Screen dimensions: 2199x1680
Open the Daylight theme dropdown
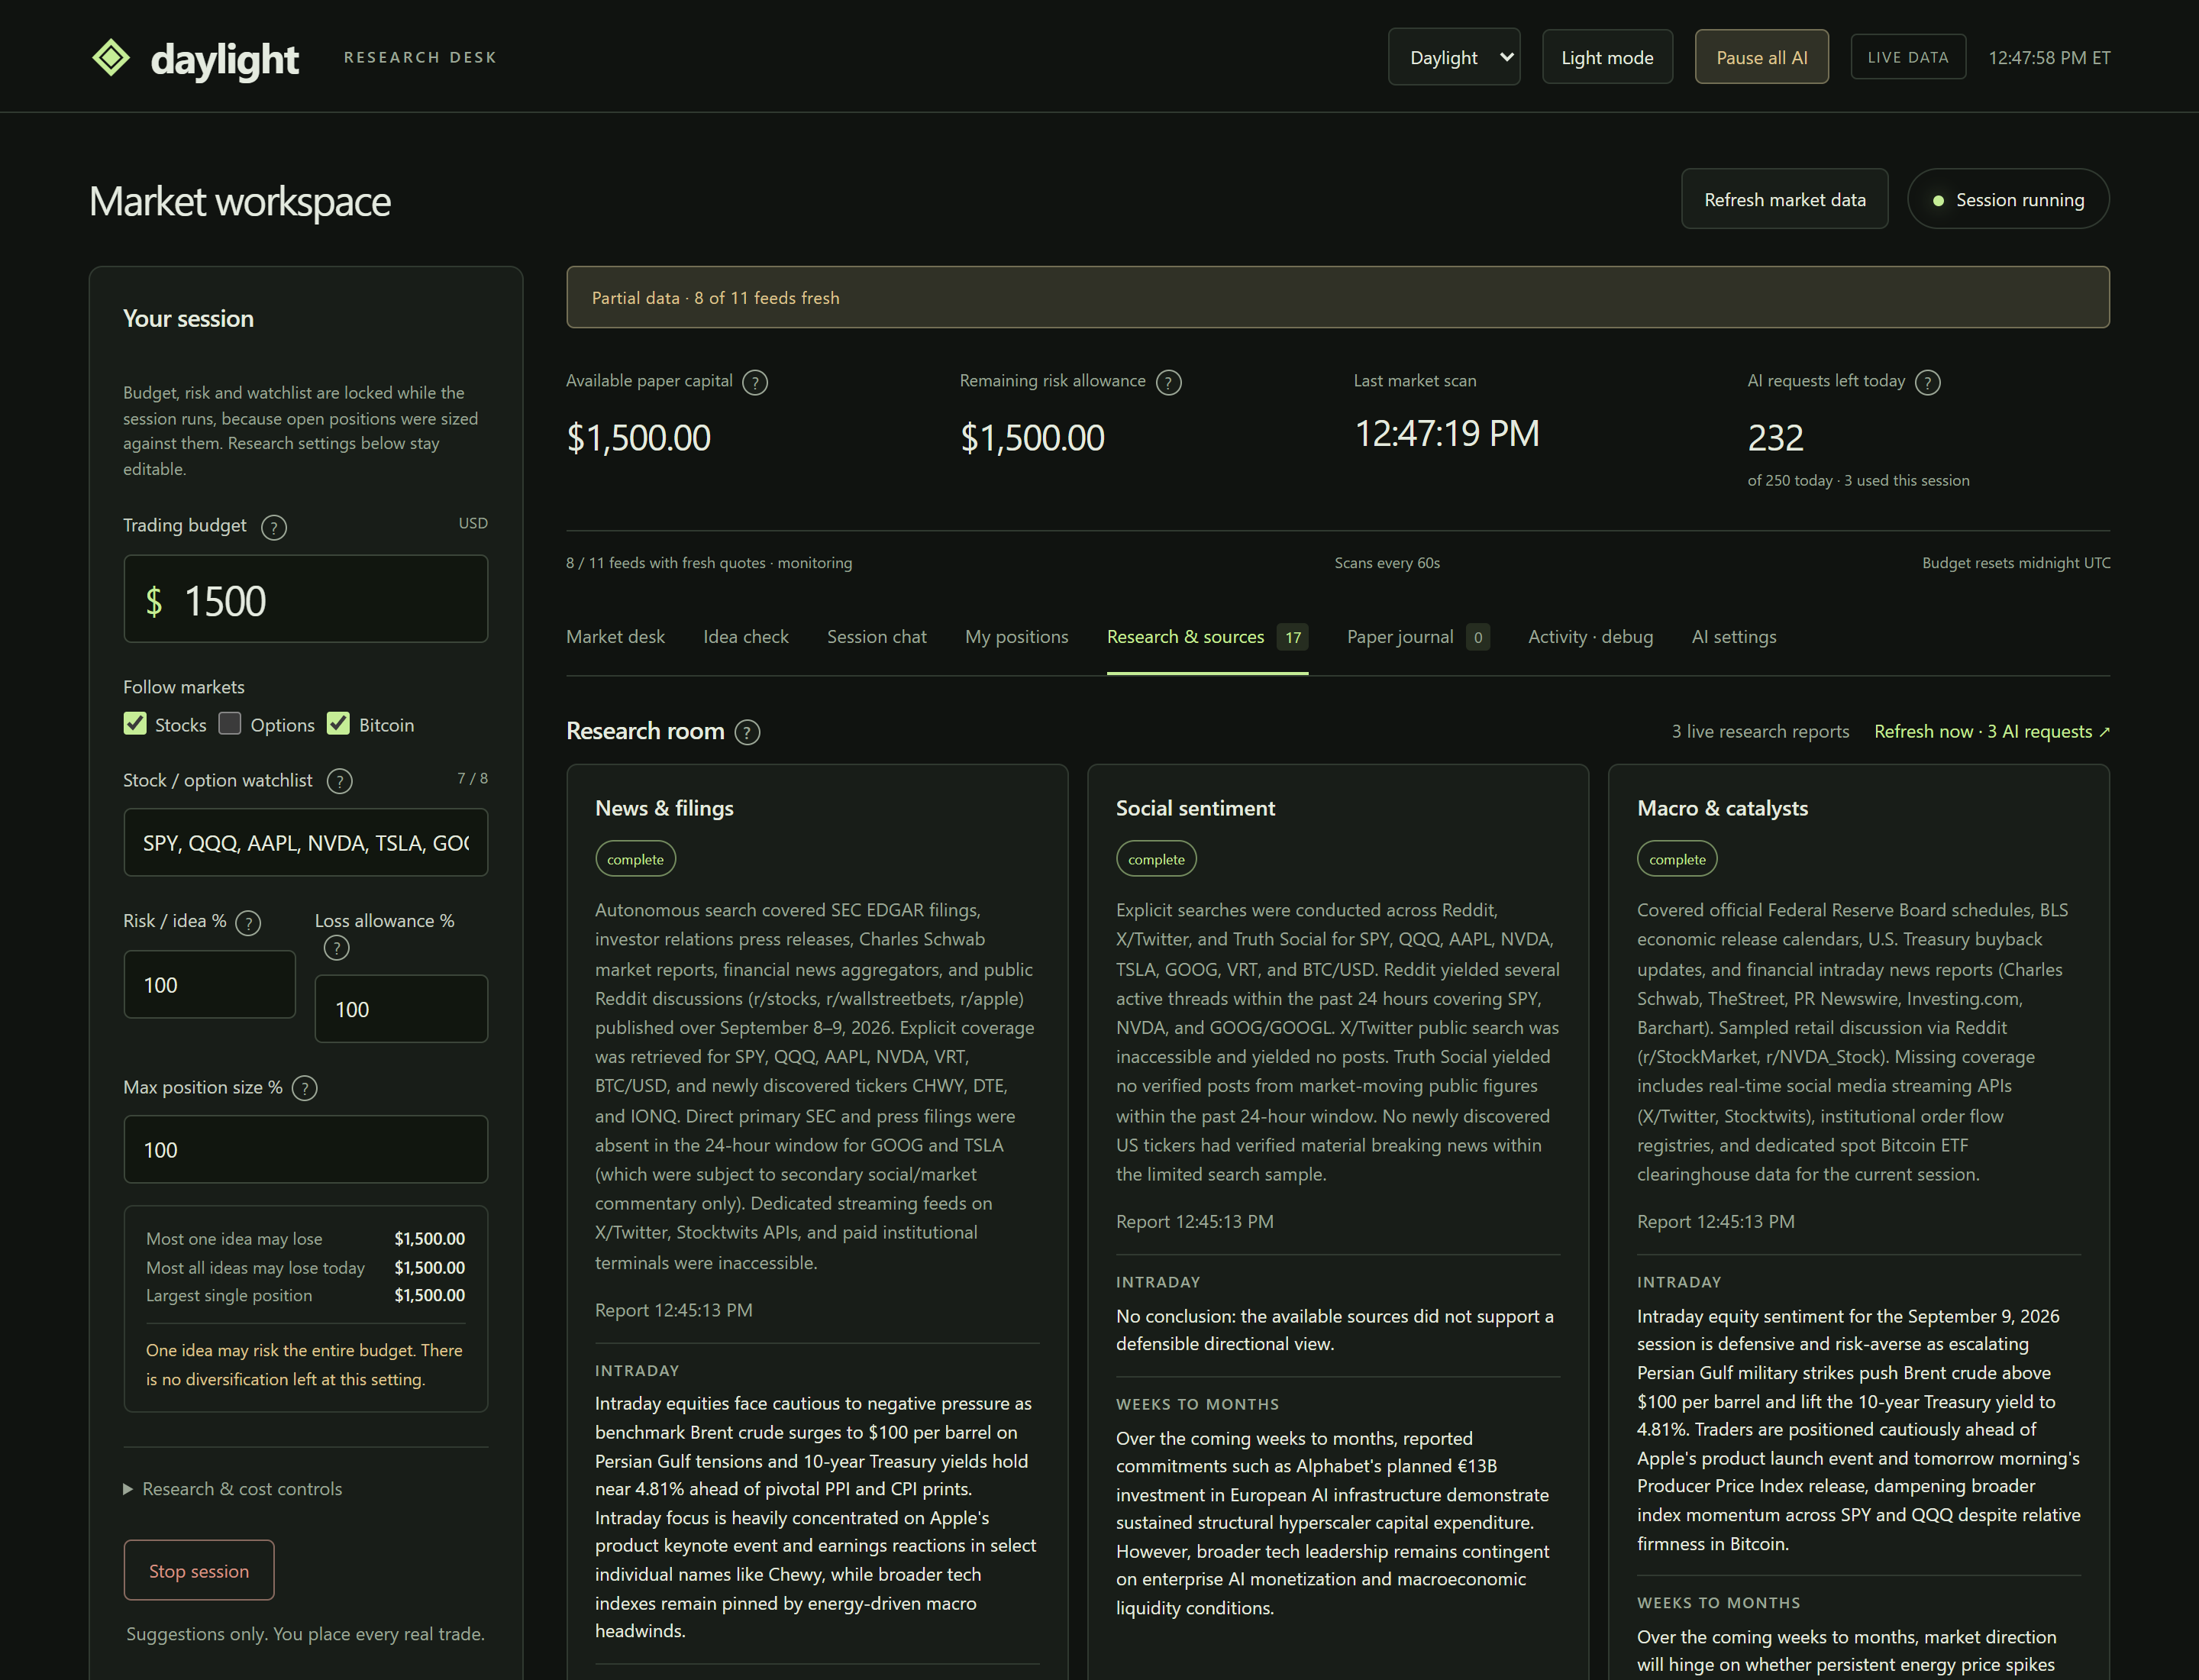click(x=1453, y=57)
